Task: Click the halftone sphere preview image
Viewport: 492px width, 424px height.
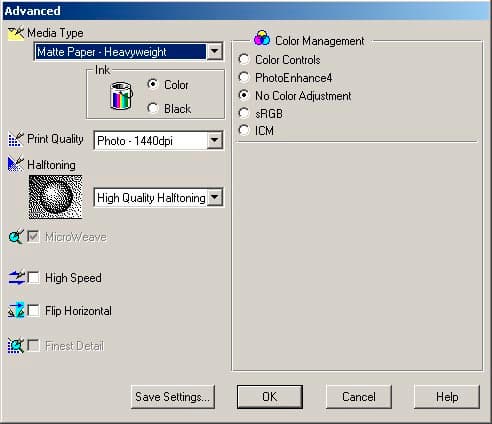Action: coord(55,197)
